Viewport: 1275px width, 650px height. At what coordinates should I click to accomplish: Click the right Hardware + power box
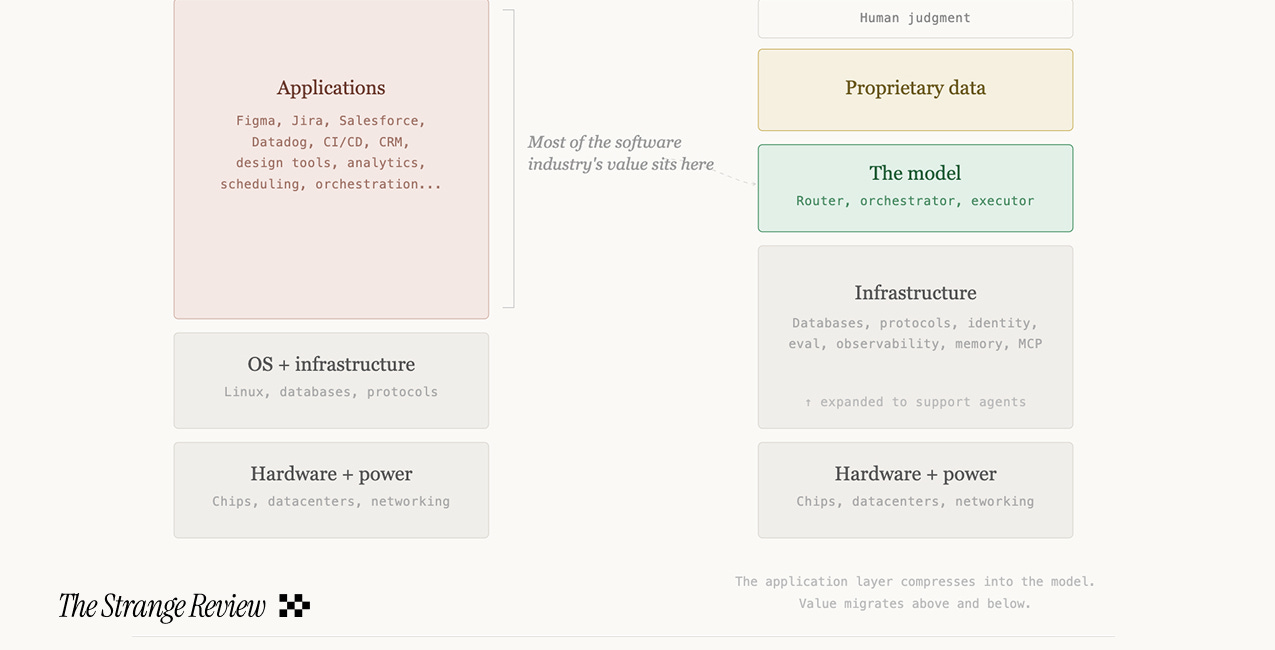point(915,490)
